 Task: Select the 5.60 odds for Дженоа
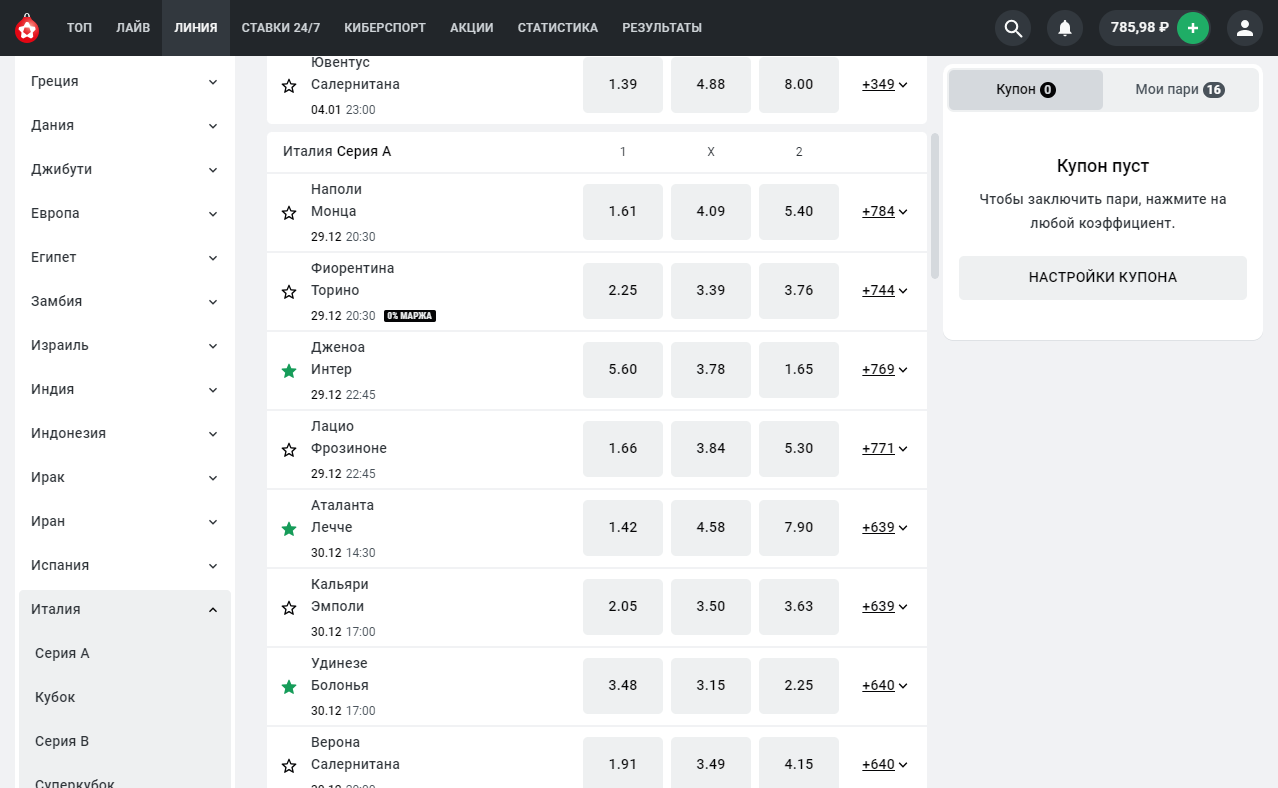click(x=623, y=370)
